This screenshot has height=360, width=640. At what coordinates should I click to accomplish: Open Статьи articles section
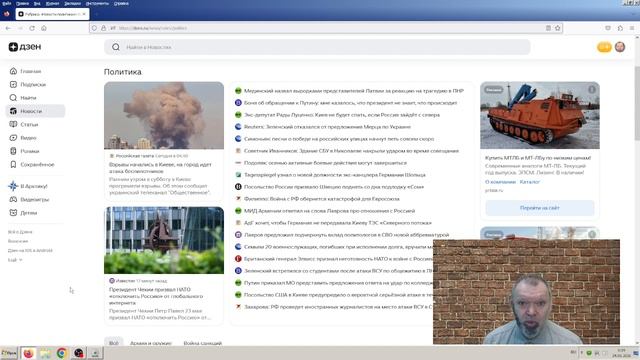tap(24, 124)
